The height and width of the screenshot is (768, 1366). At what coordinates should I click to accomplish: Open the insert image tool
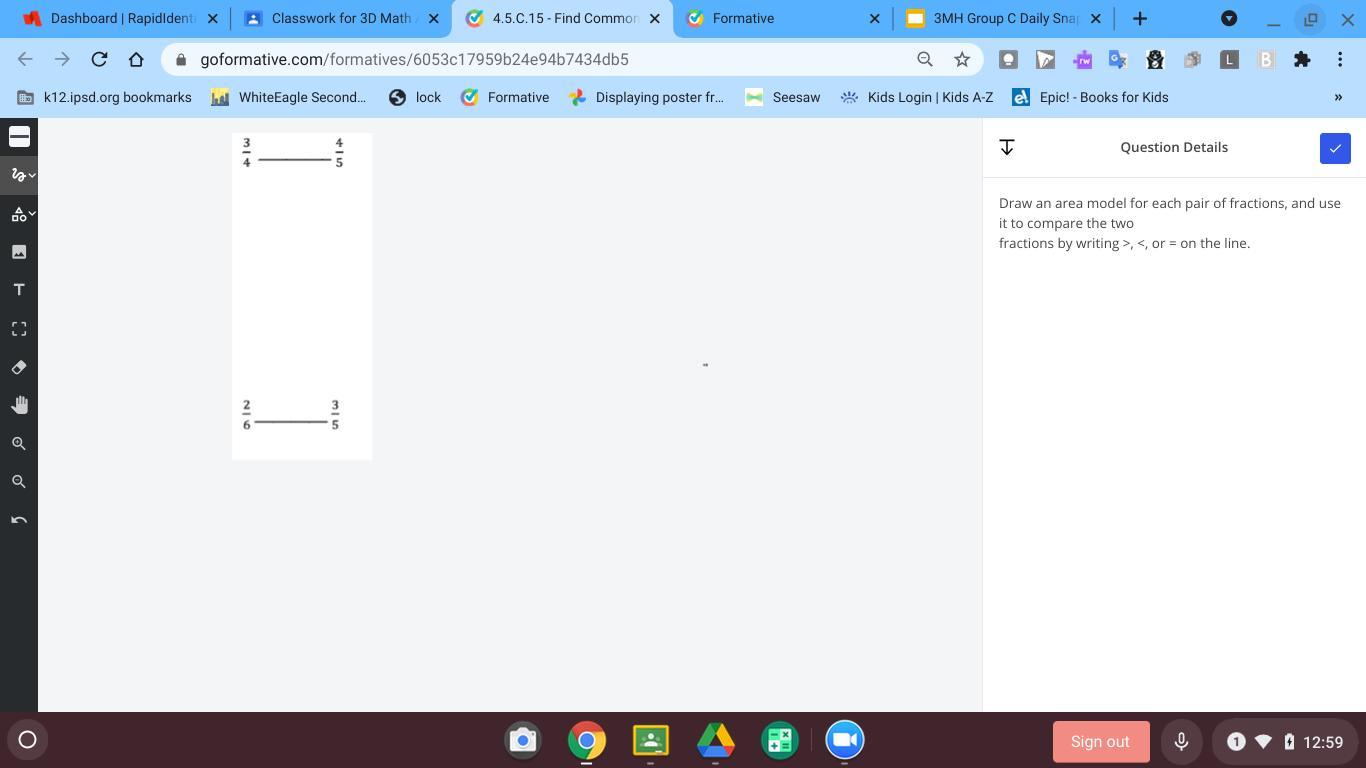click(19, 252)
